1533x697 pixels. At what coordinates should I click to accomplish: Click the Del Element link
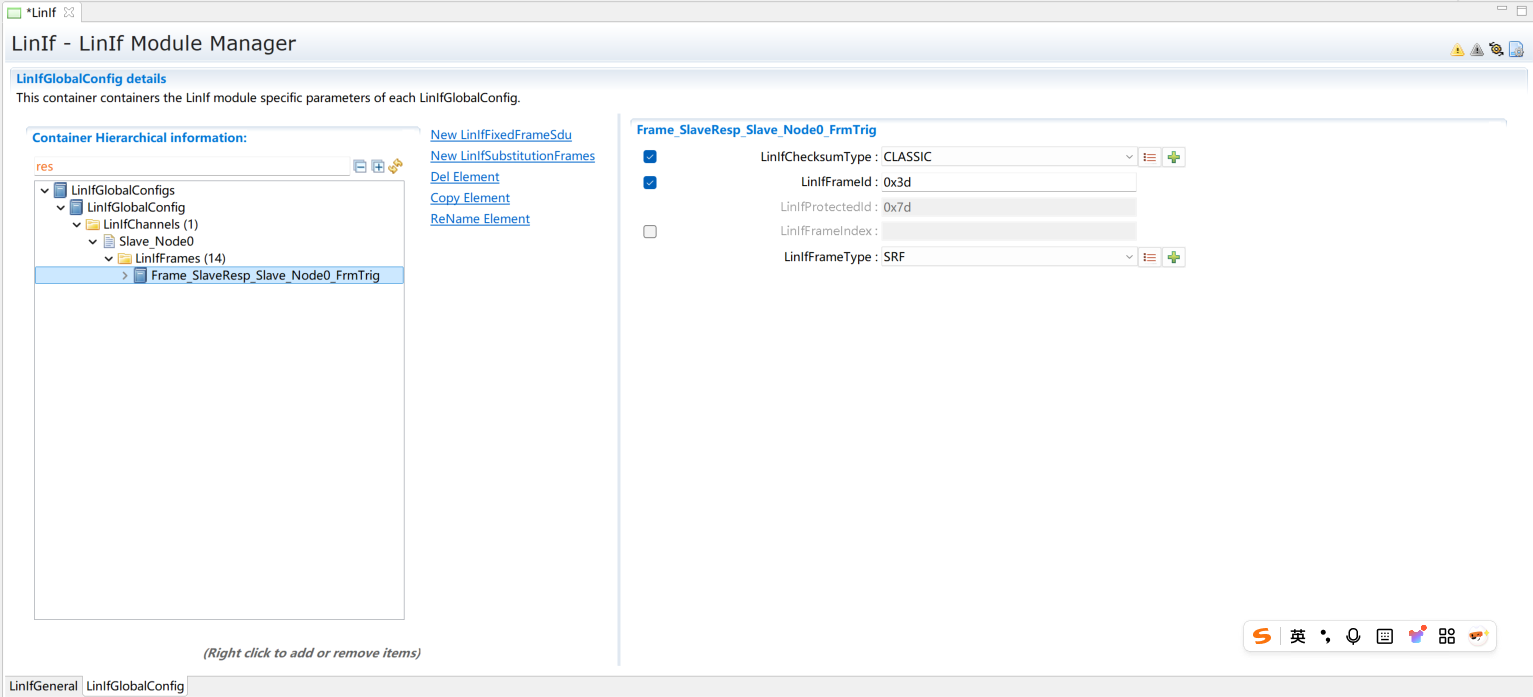464,177
